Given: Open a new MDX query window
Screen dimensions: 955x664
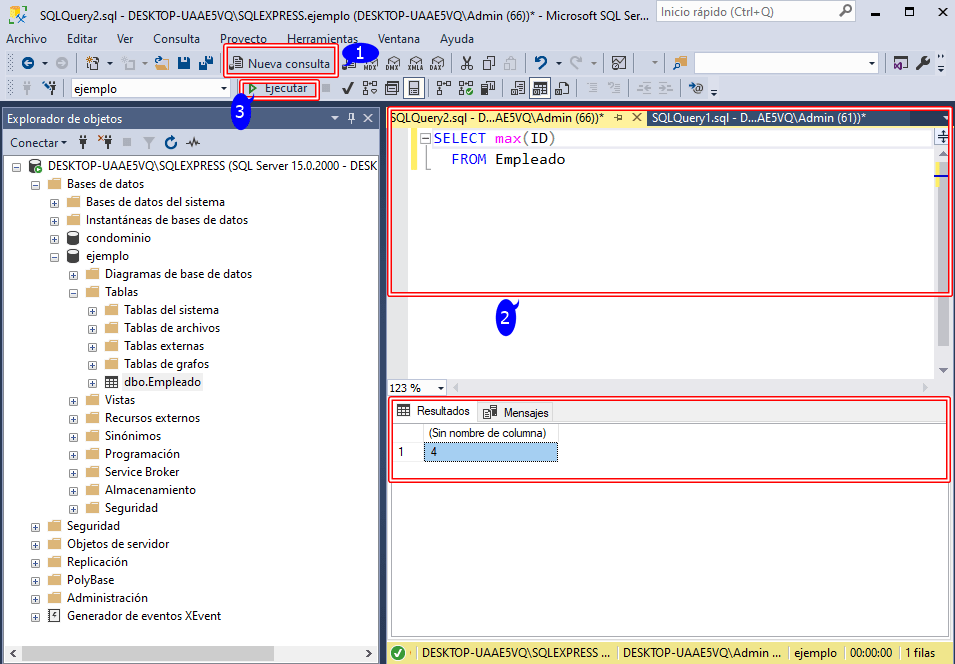Looking at the screenshot, I should click(372, 62).
